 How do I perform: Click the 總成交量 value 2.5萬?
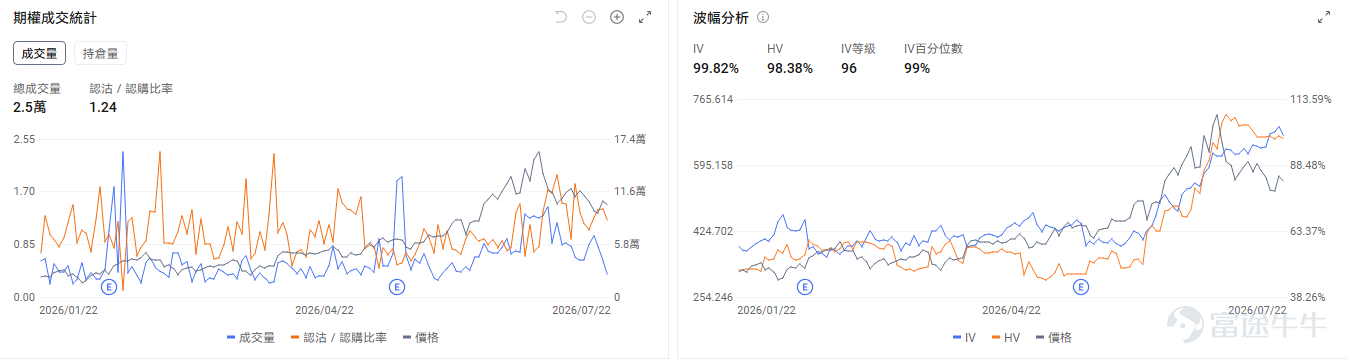pyautogui.click(x=30, y=107)
